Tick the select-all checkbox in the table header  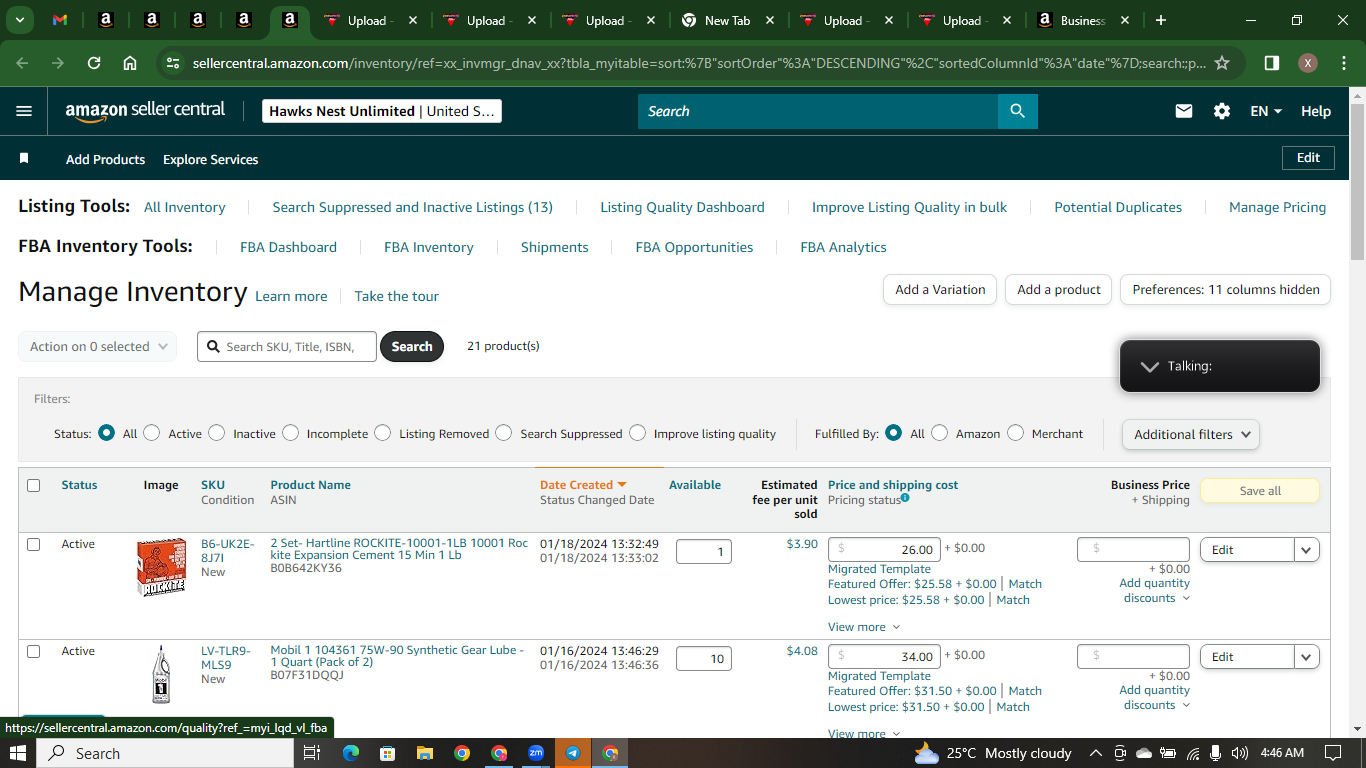pos(34,485)
